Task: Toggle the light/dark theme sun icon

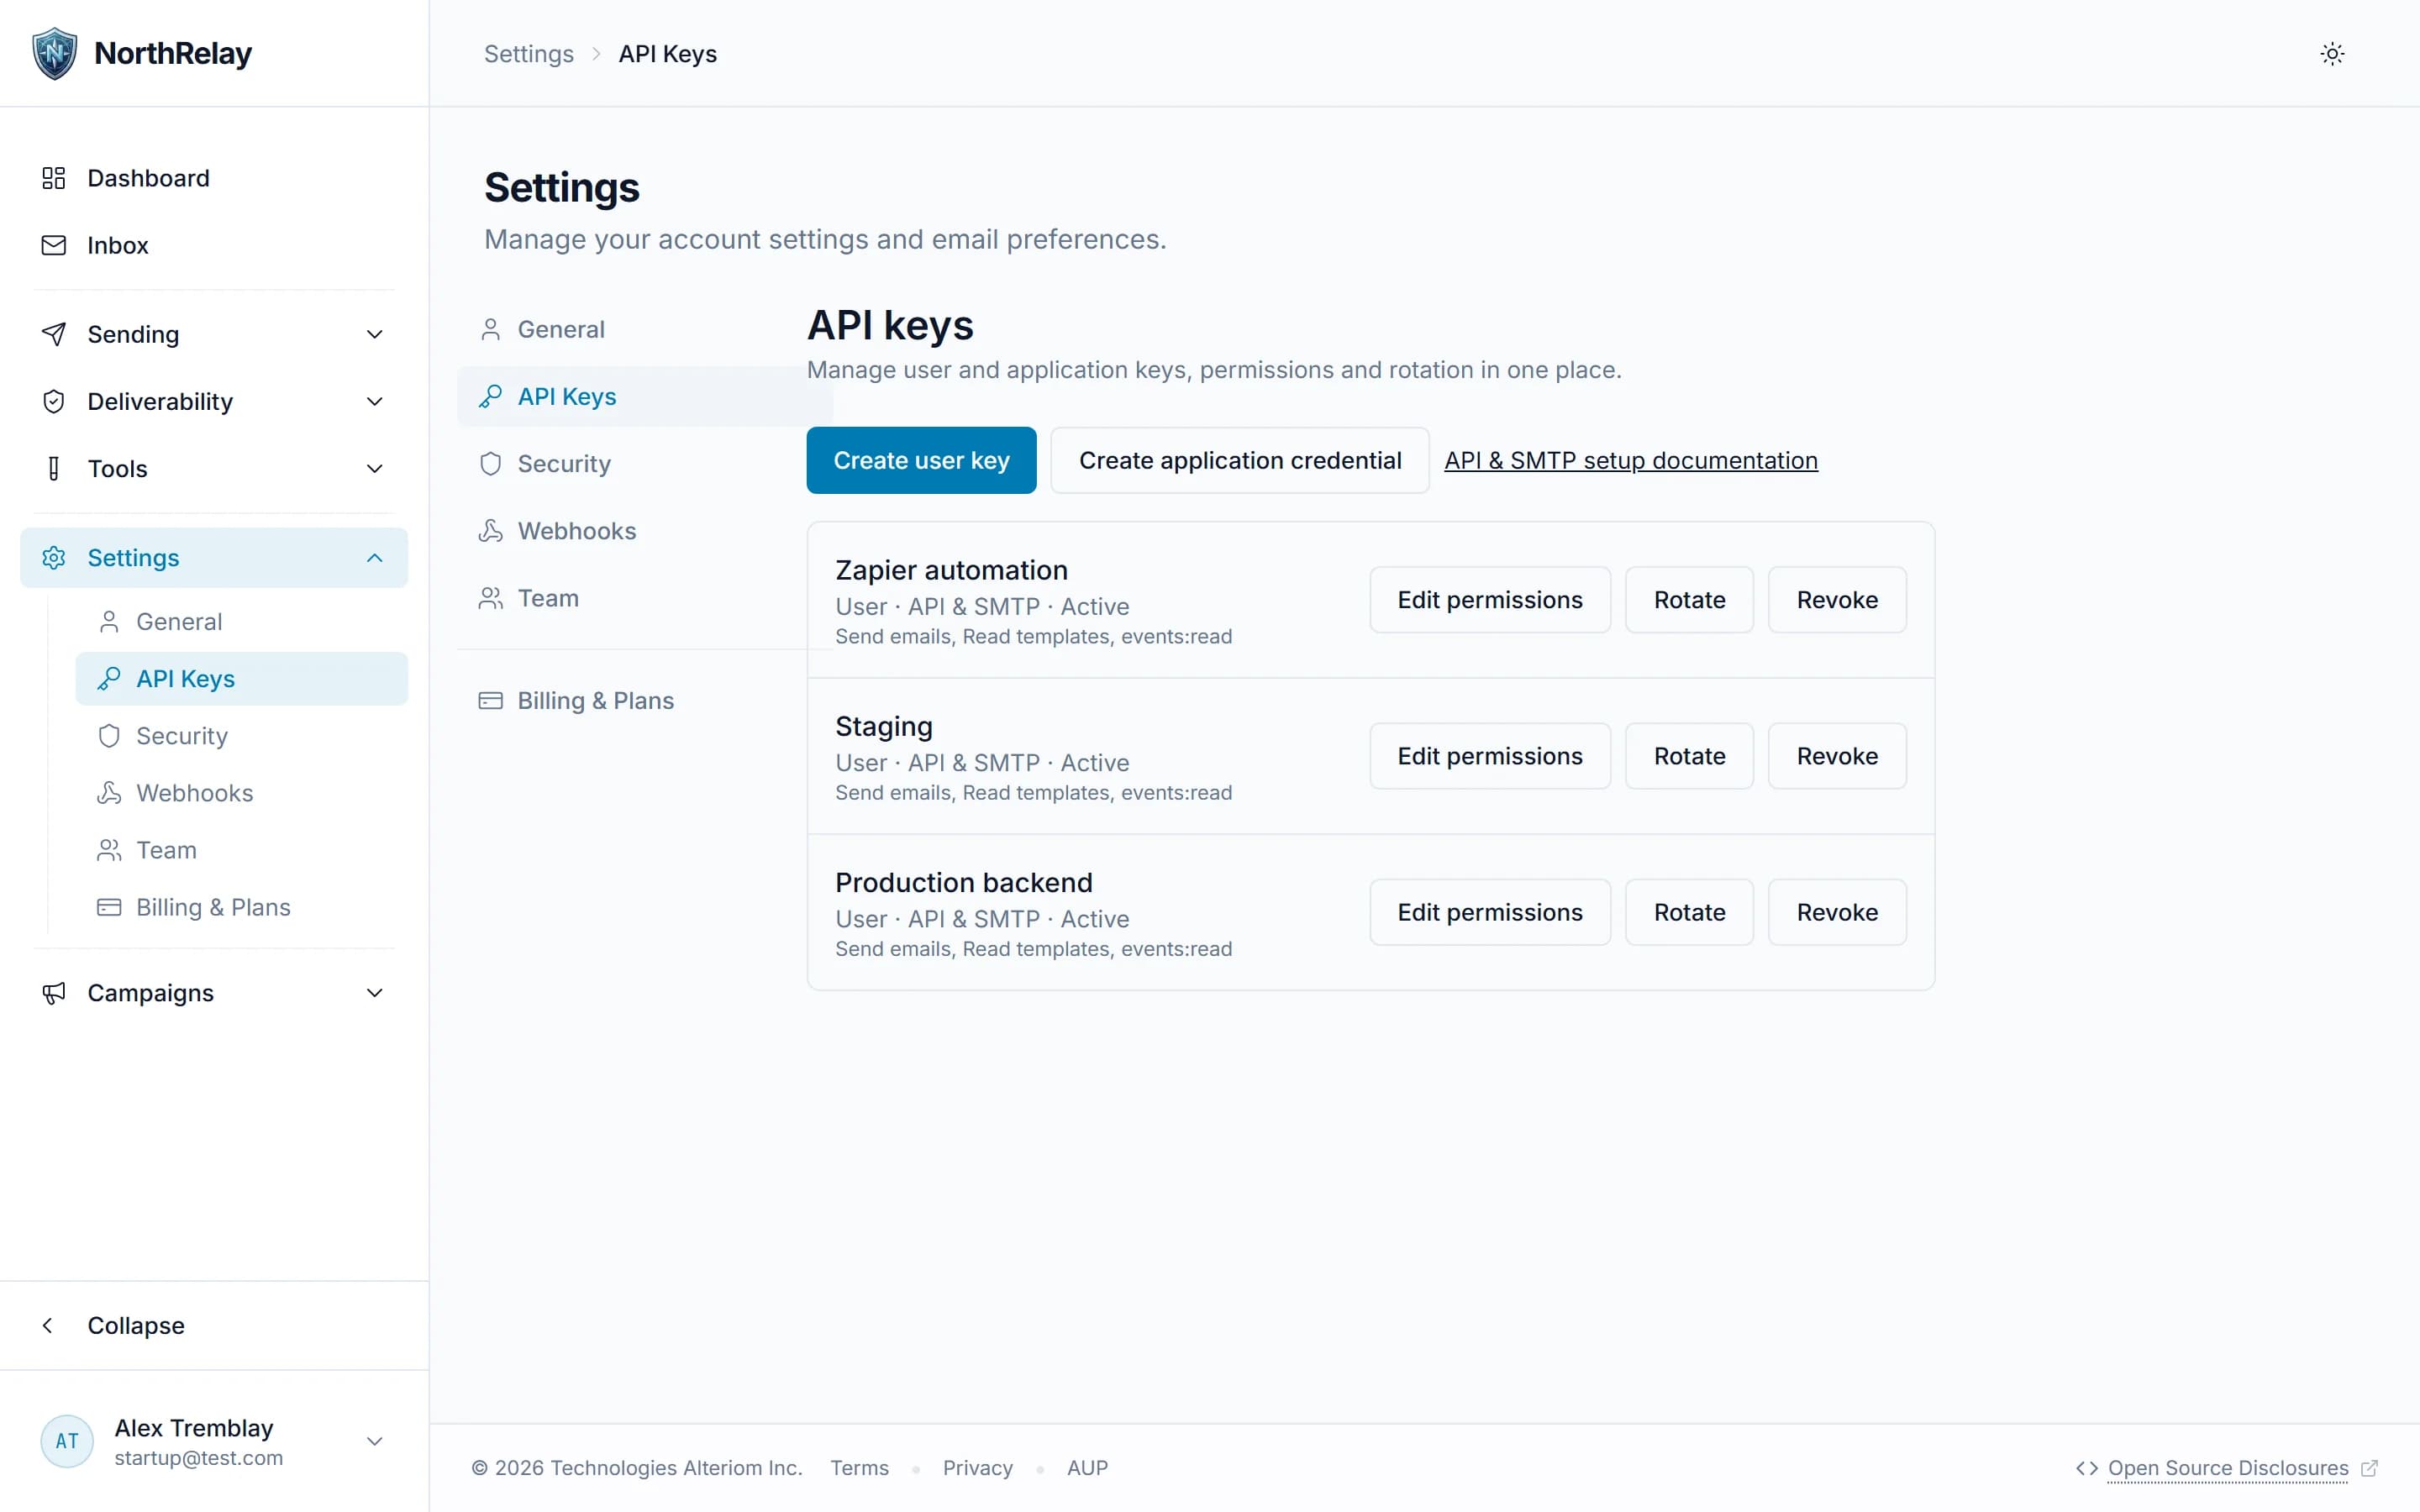Action: click(x=2332, y=54)
